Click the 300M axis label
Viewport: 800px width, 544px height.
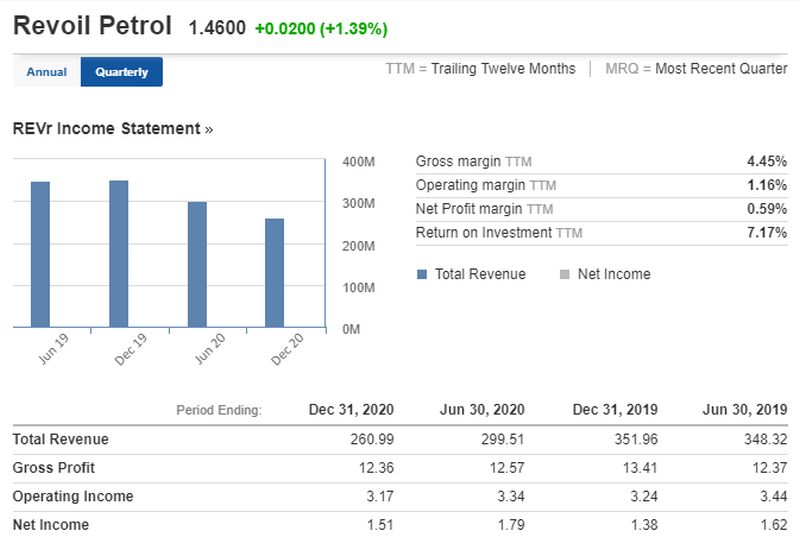359,204
